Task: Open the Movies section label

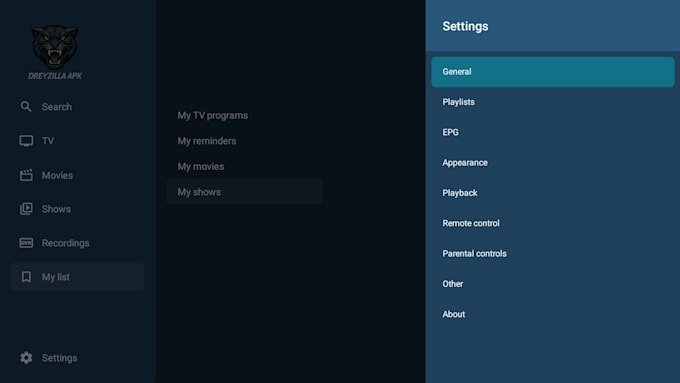Action: [57, 175]
